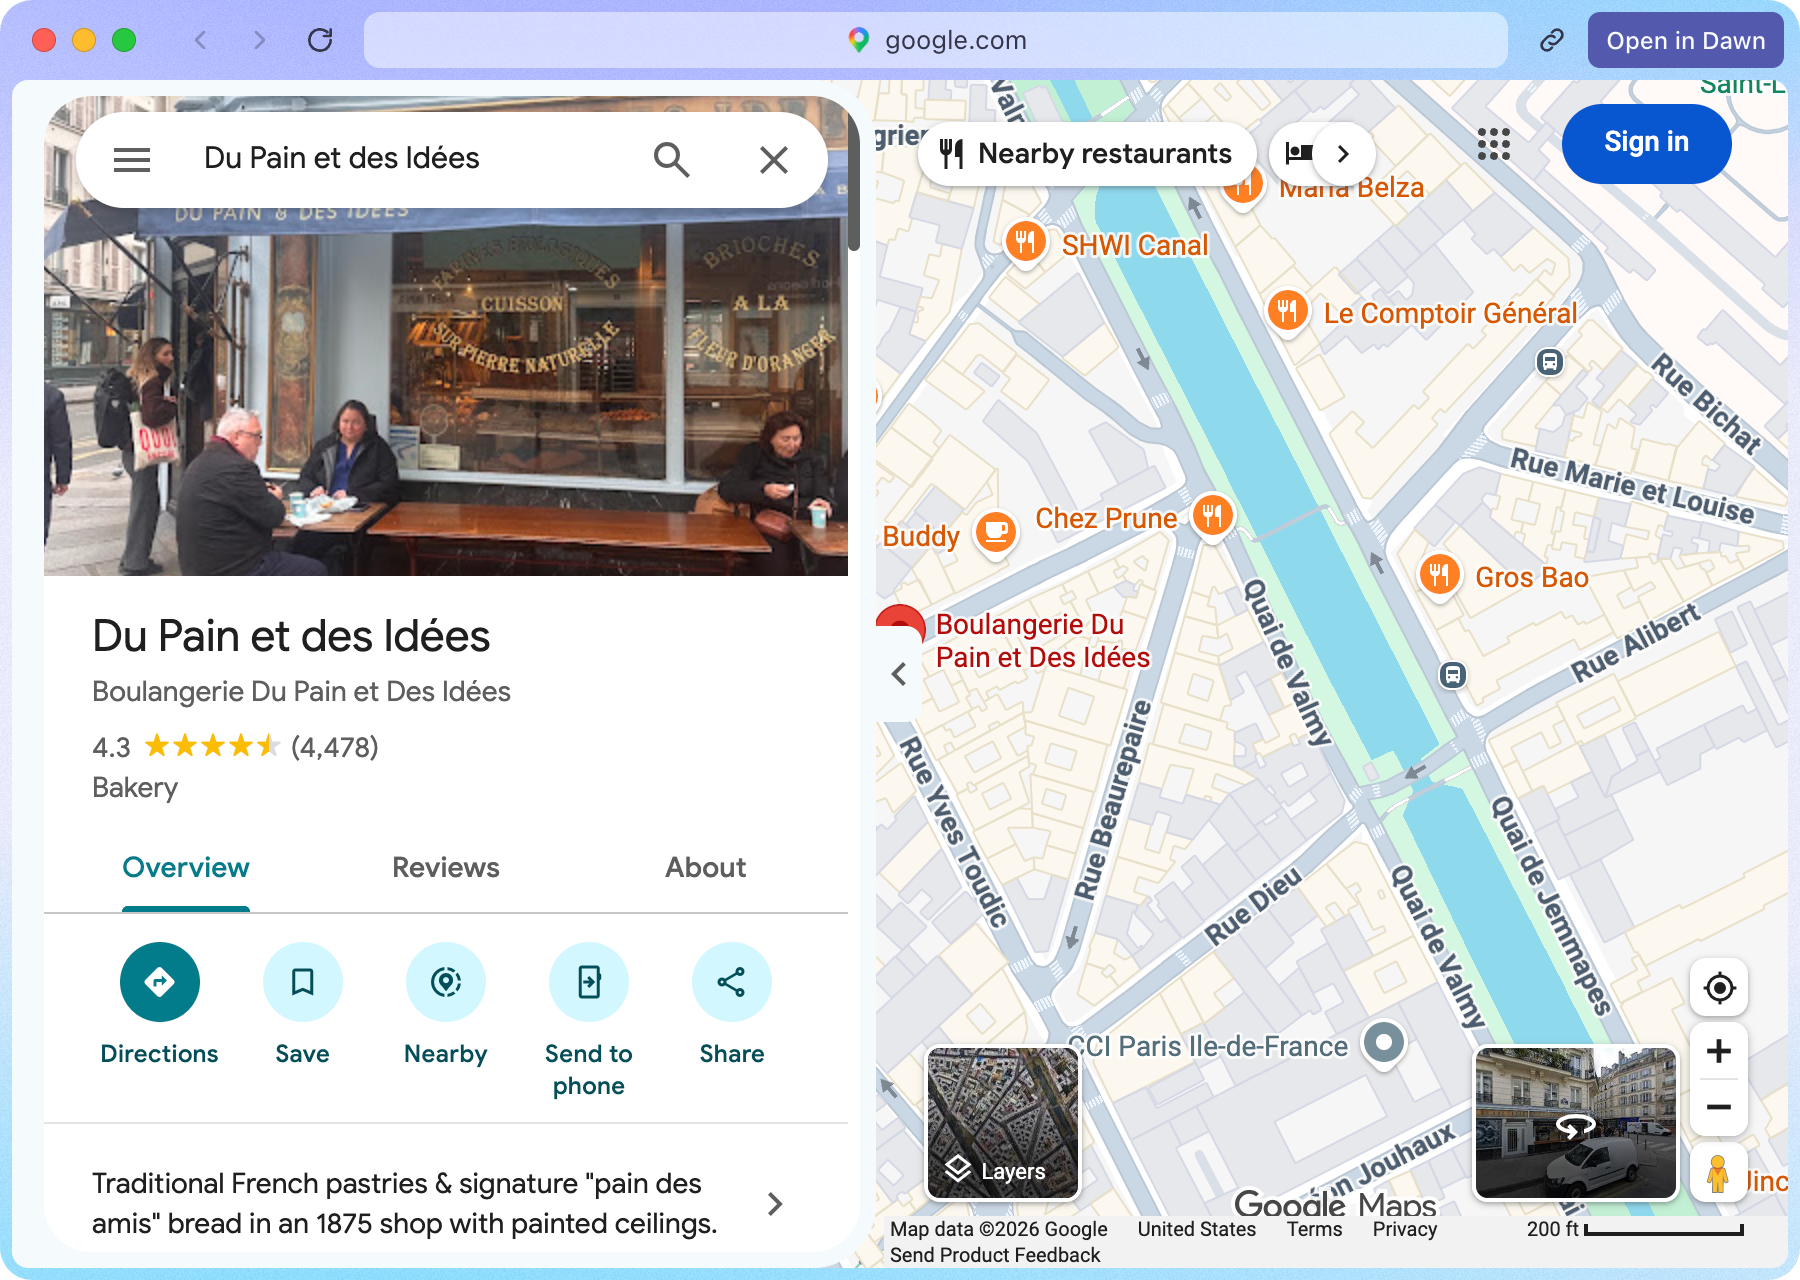The height and width of the screenshot is (1280, 1800).
Task: Open Google apps grid icon
Action: point(1494,144)
